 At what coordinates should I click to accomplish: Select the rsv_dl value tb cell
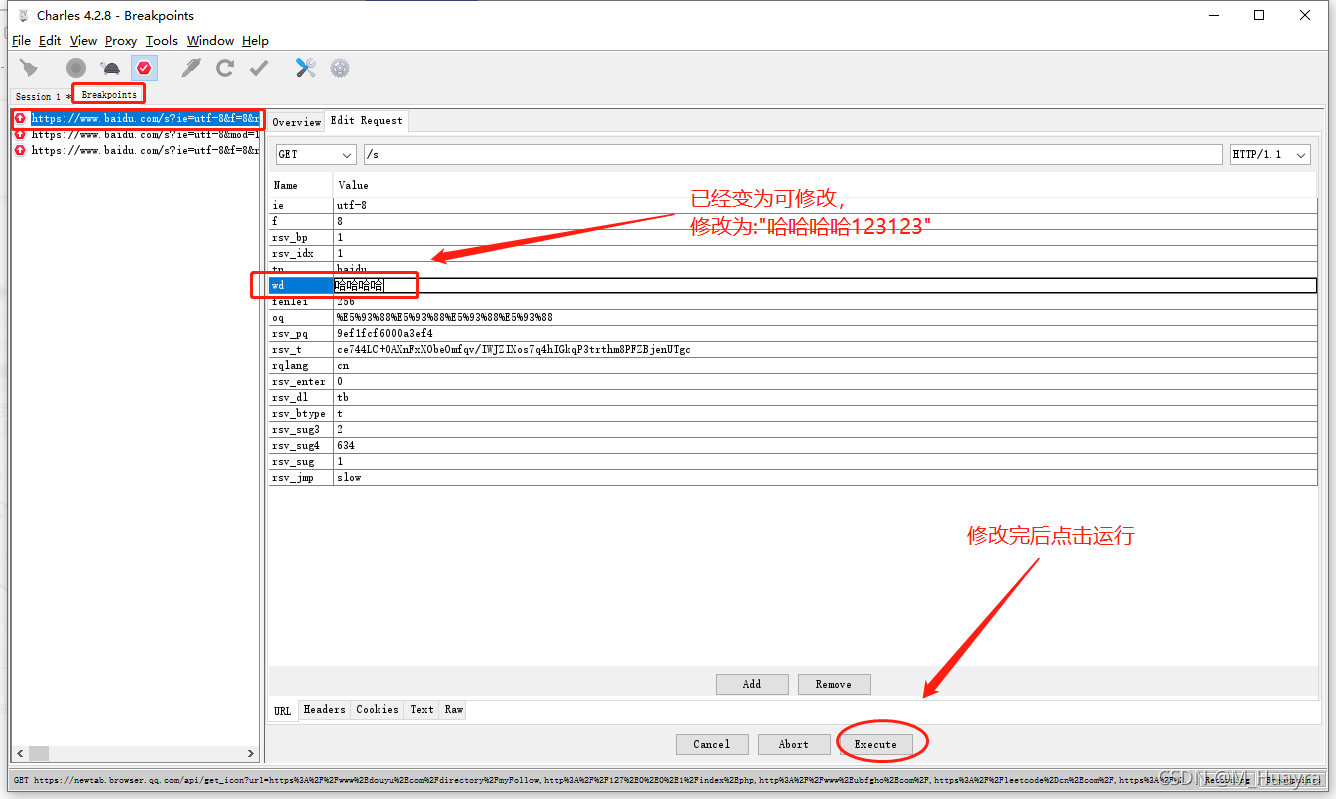[x=825, y=398]
